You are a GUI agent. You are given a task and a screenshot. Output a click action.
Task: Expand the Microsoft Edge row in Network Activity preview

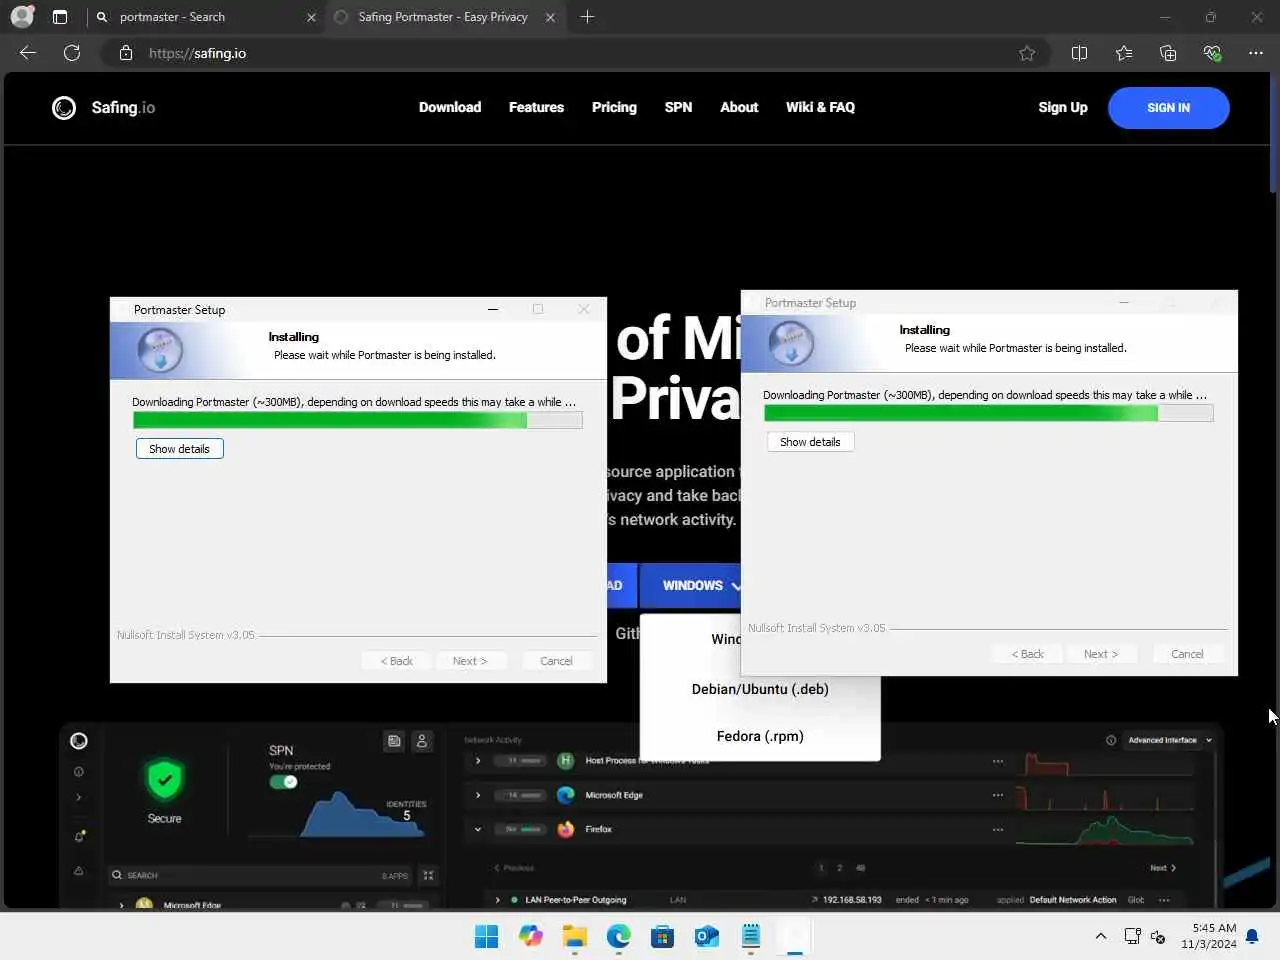coord(478,795)
